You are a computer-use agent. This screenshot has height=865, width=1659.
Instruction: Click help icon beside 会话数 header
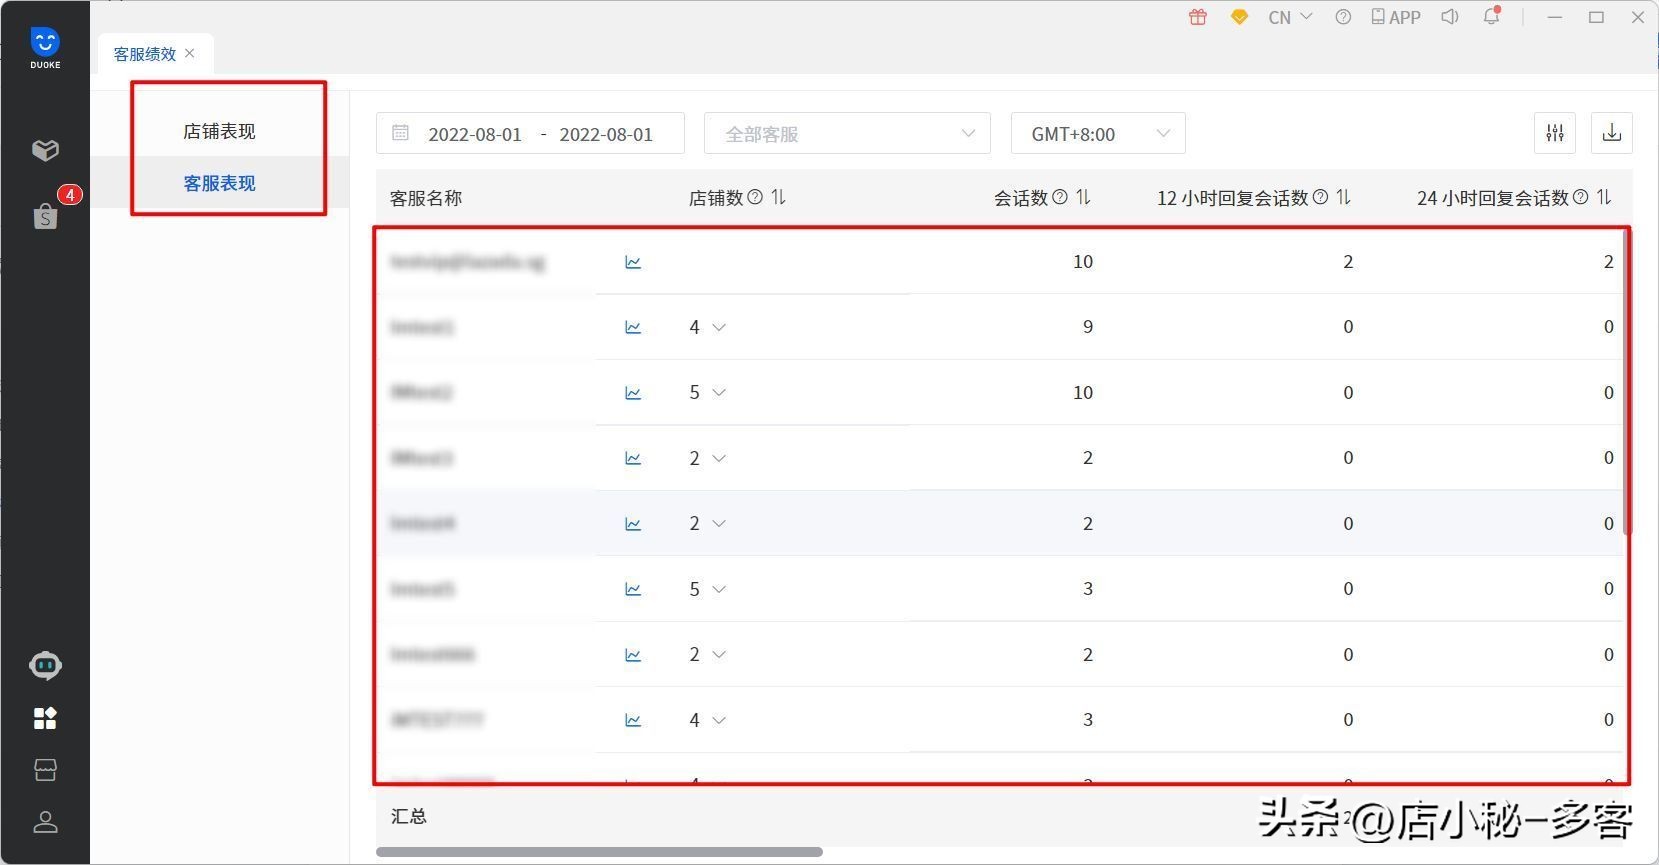tap(1060, 197)
